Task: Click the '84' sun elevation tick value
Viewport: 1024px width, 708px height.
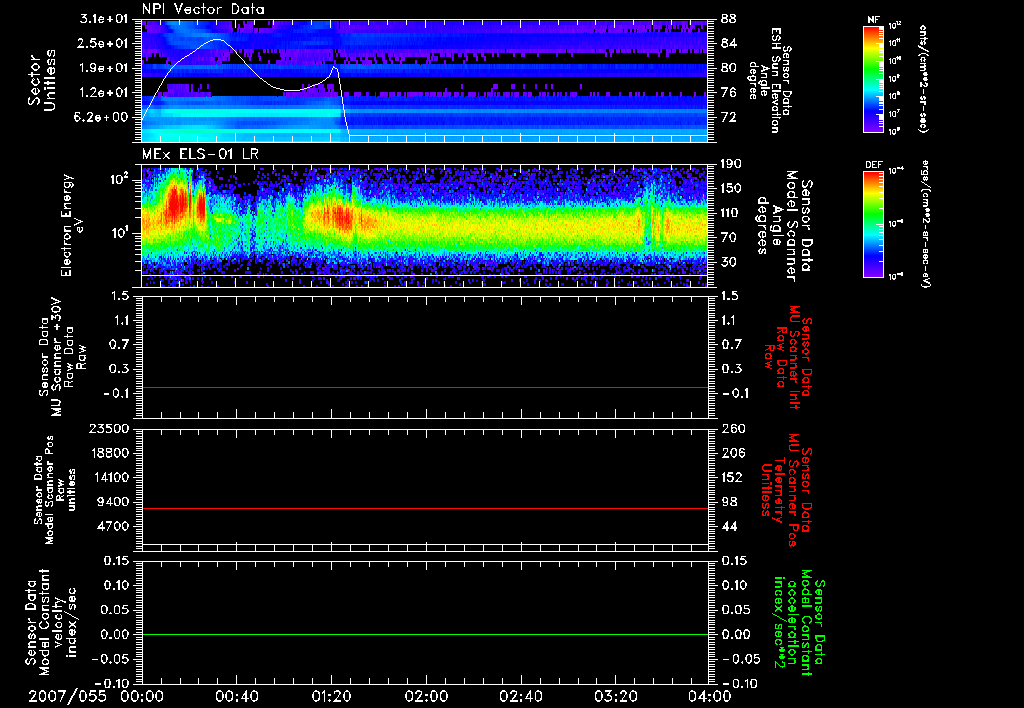Action: (x=729, y=44)
